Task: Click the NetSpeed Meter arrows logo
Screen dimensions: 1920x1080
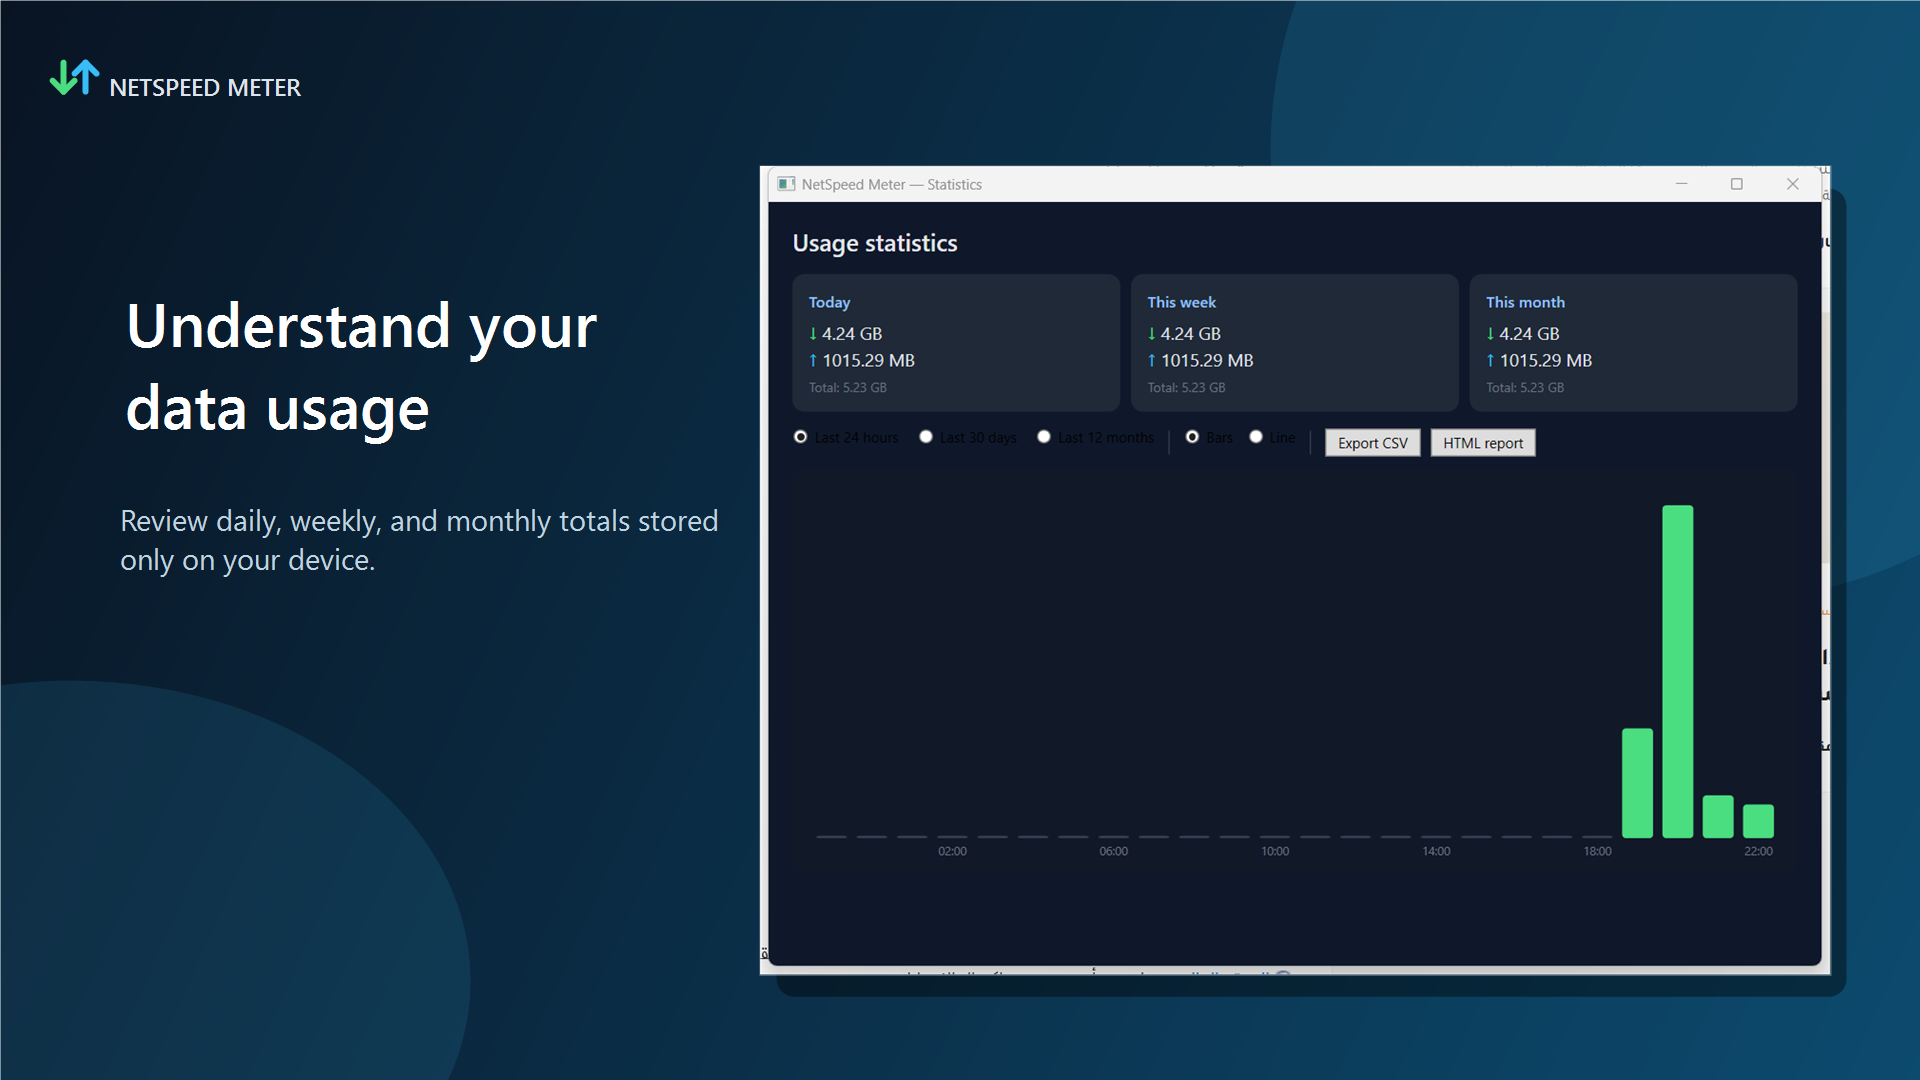Action: [75, 78]
